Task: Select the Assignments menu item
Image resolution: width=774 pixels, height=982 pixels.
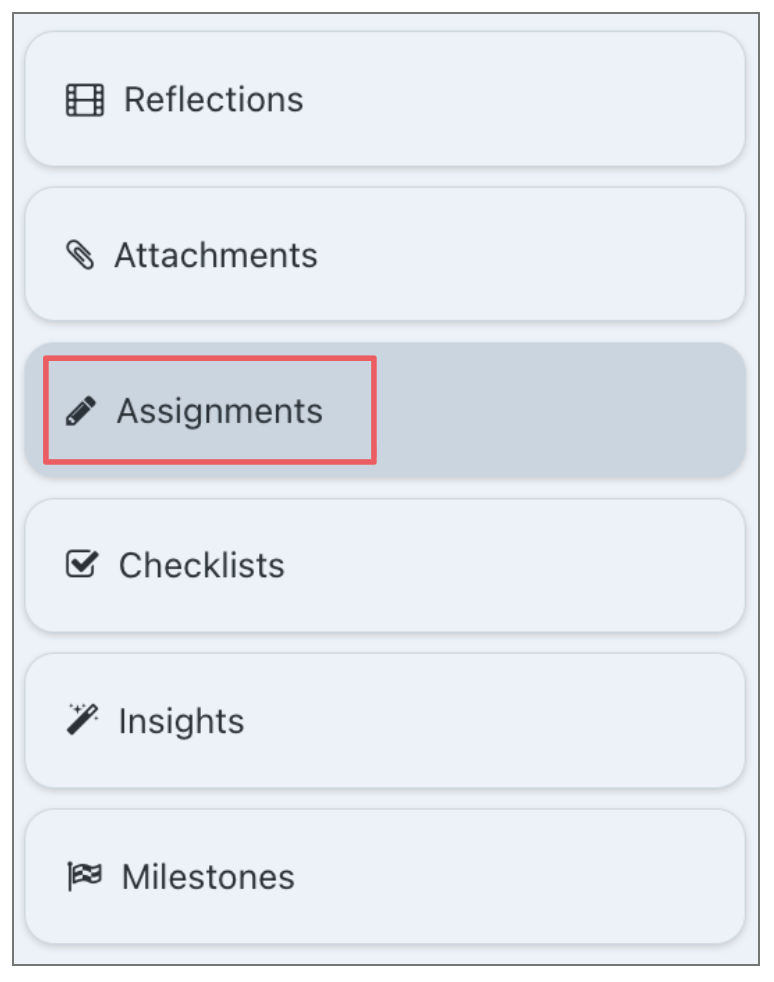Action: point(385,410)
